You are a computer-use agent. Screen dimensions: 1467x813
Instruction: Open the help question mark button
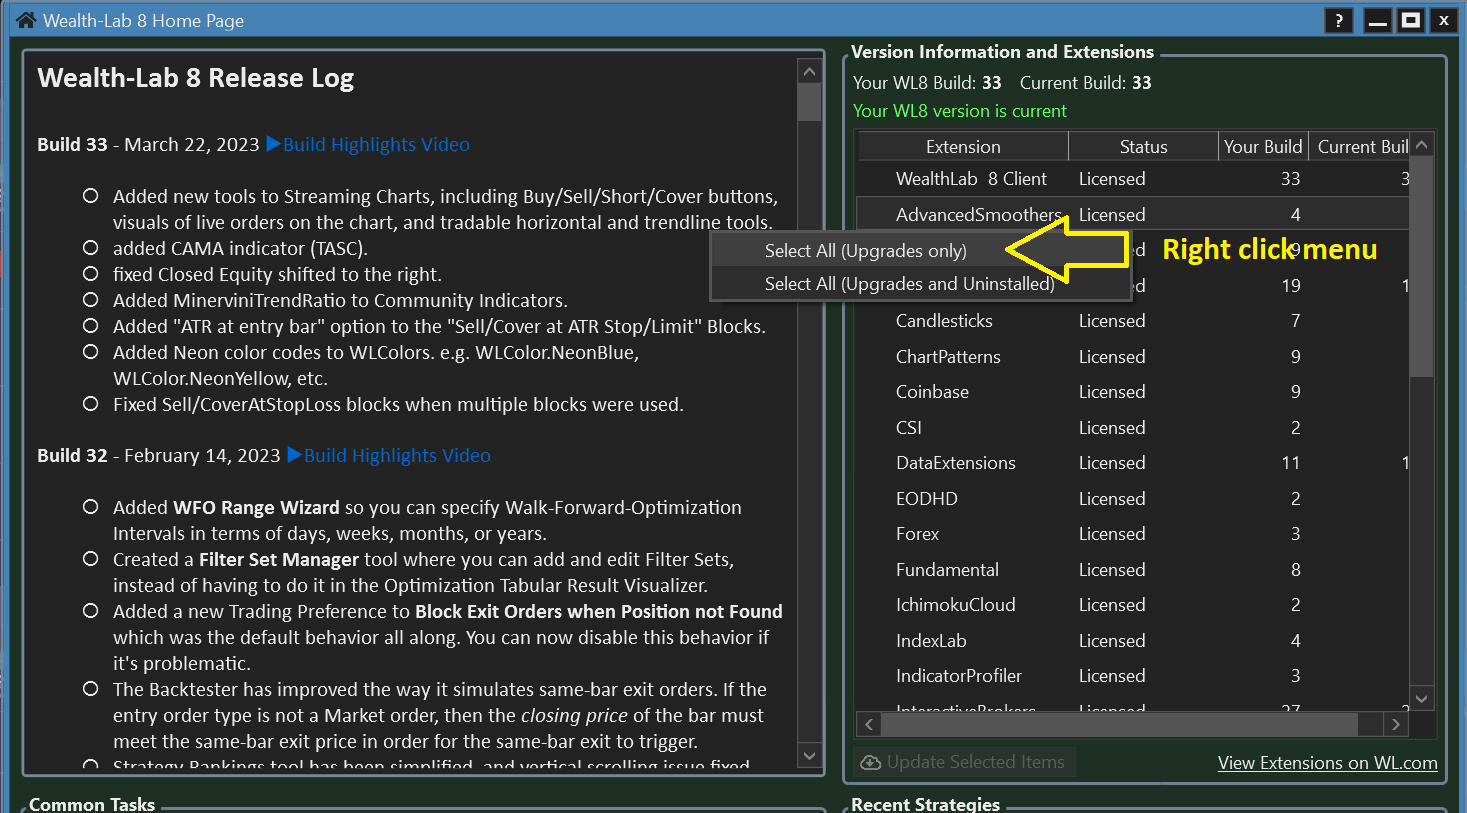1338,20
